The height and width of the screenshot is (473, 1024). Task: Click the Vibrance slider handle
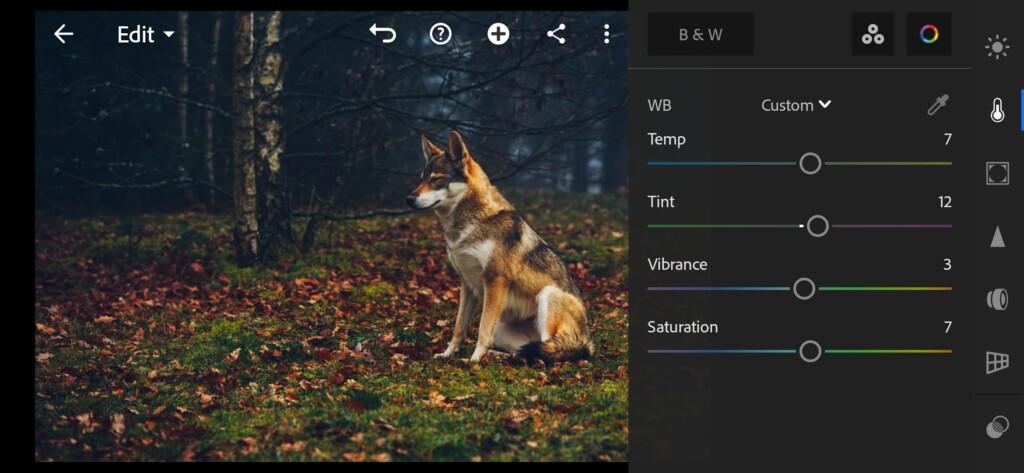(x=804, y=289)
